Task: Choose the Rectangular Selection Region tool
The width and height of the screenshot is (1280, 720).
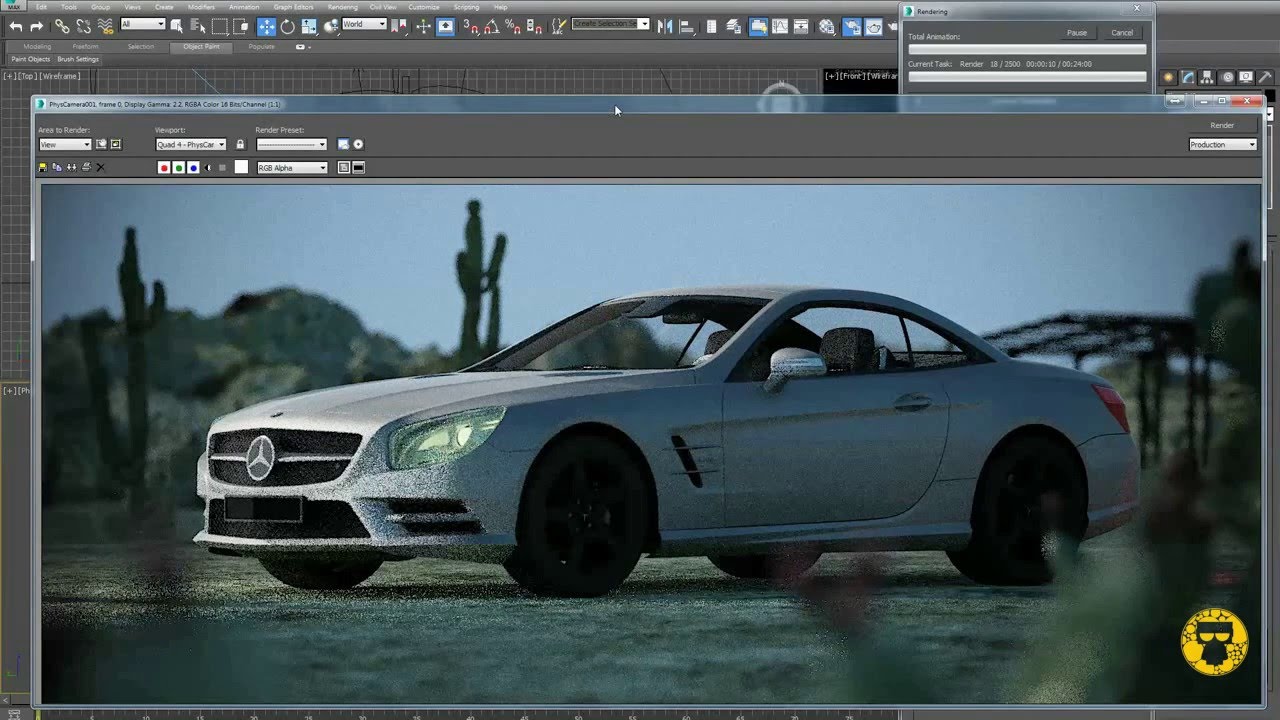Action: point(220,26)
